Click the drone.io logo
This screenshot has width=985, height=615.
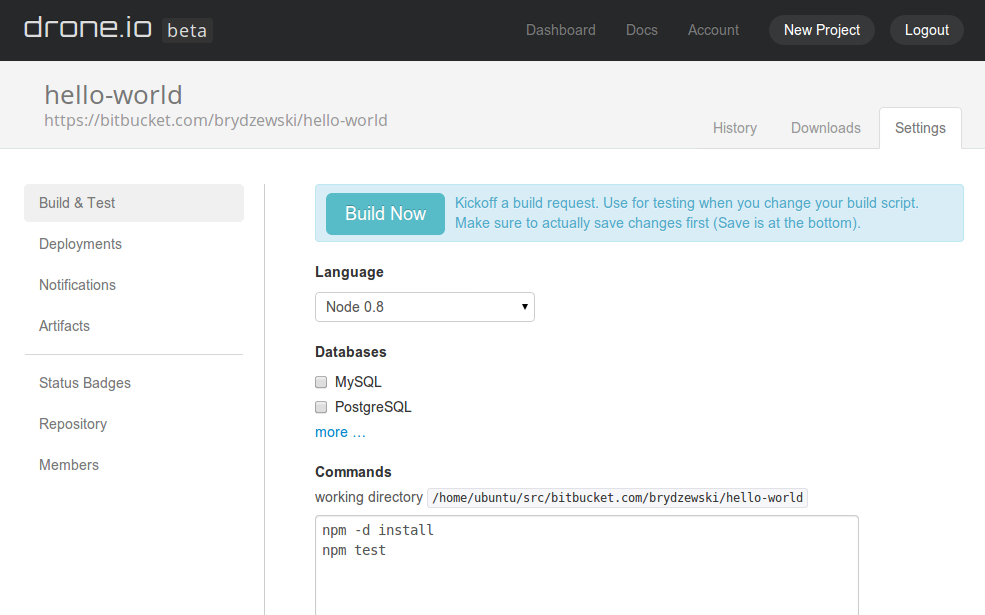(x=88, y=29)
